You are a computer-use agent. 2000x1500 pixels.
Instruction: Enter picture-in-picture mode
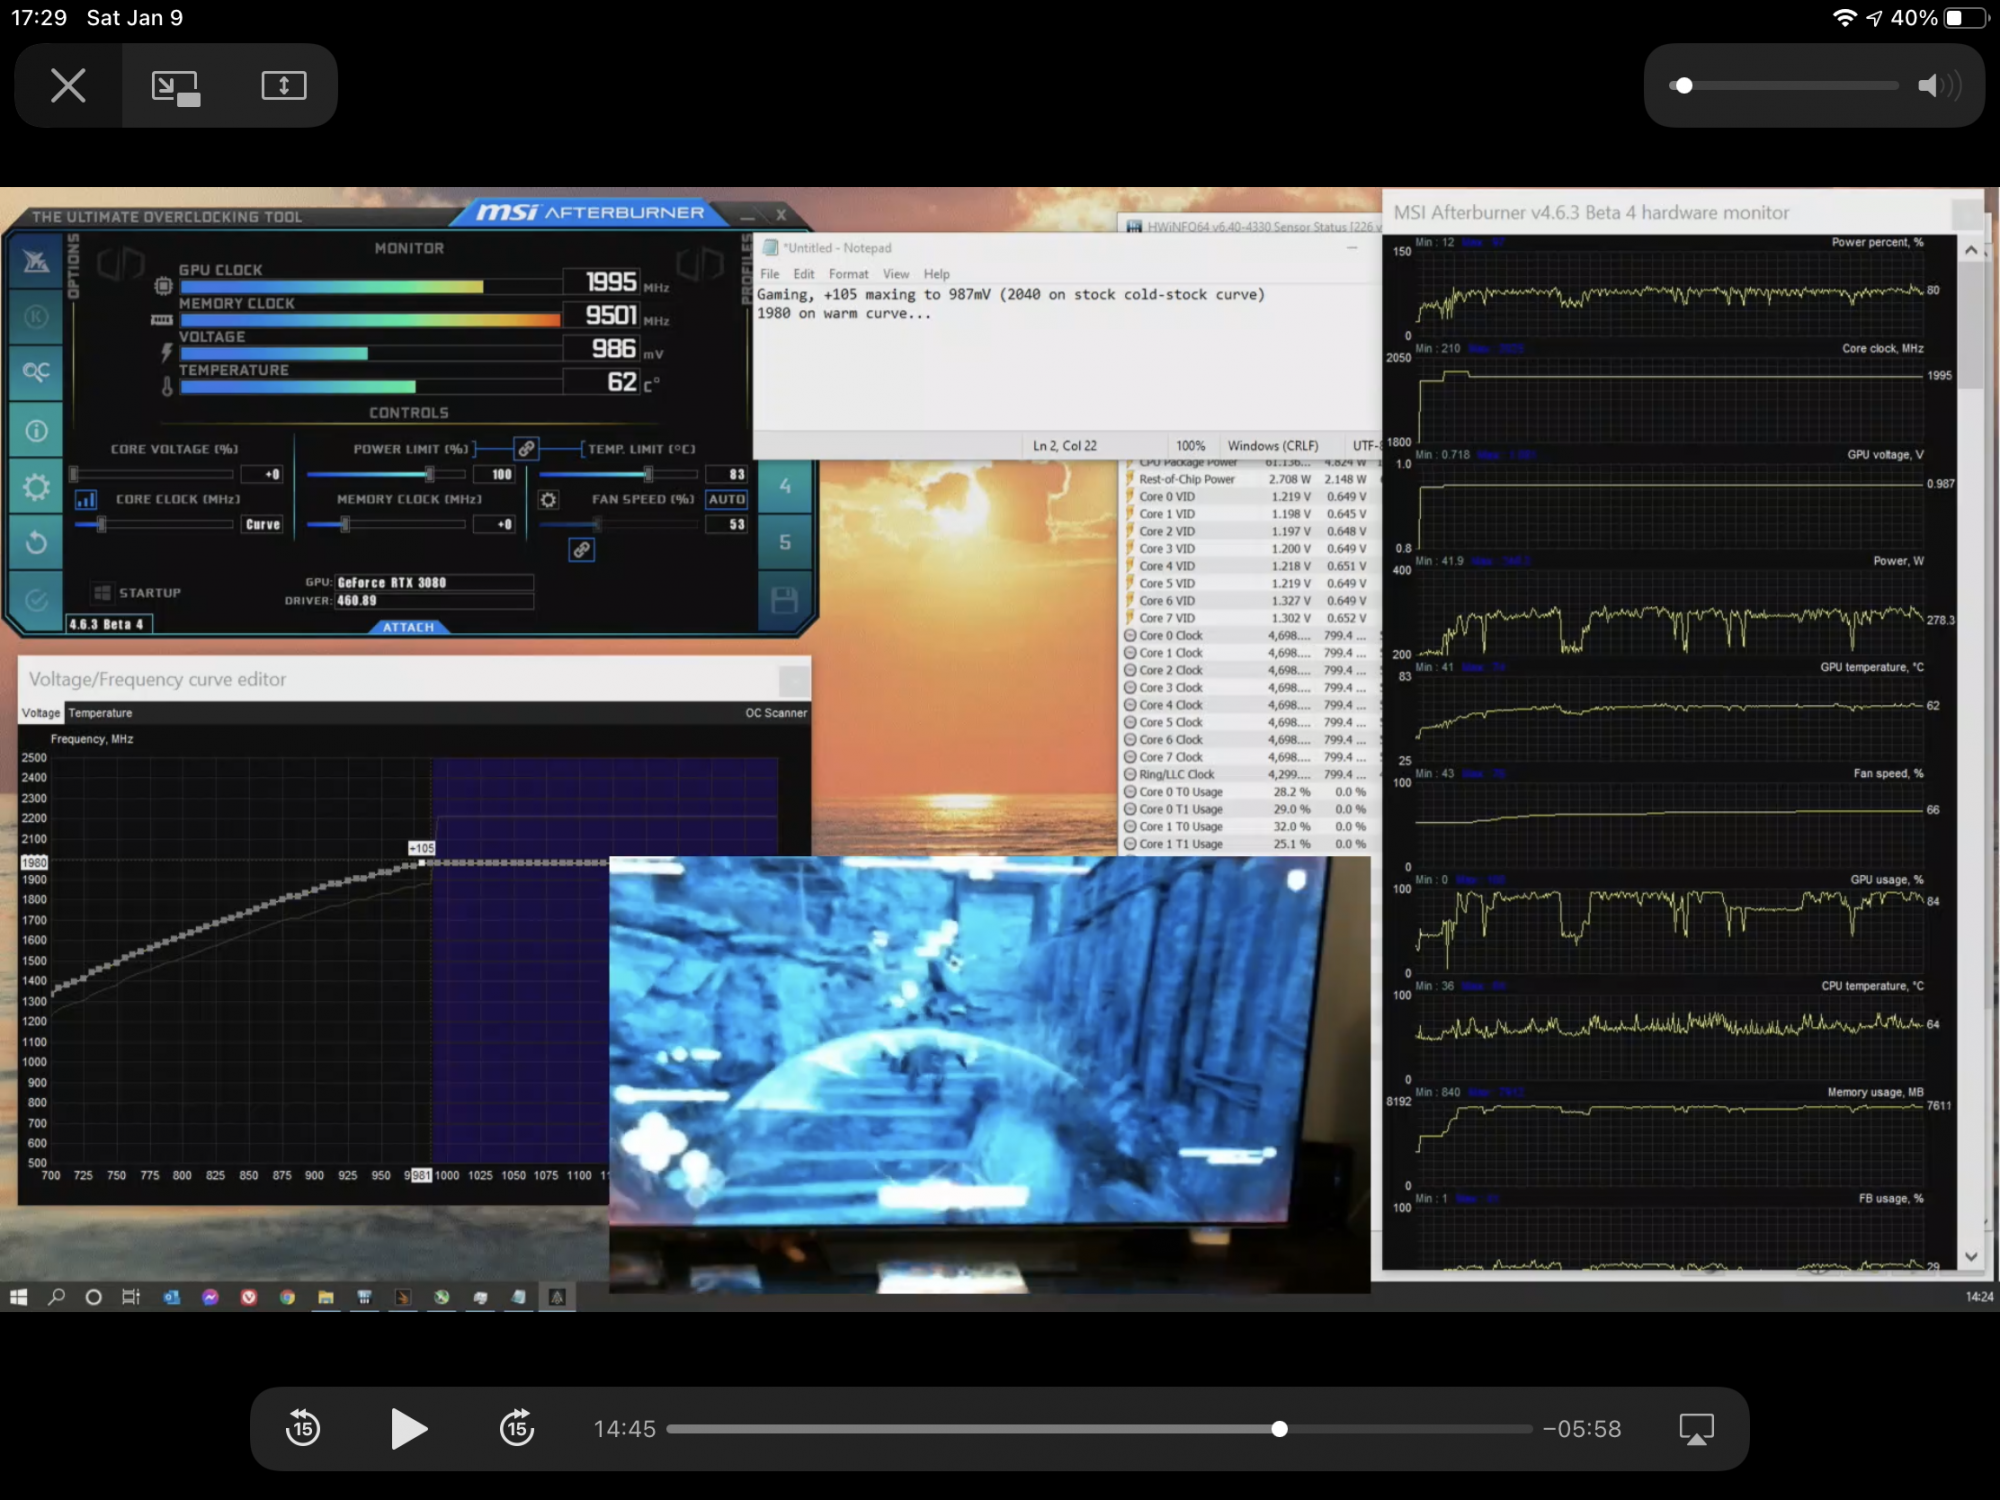click(x=176, y=86)
